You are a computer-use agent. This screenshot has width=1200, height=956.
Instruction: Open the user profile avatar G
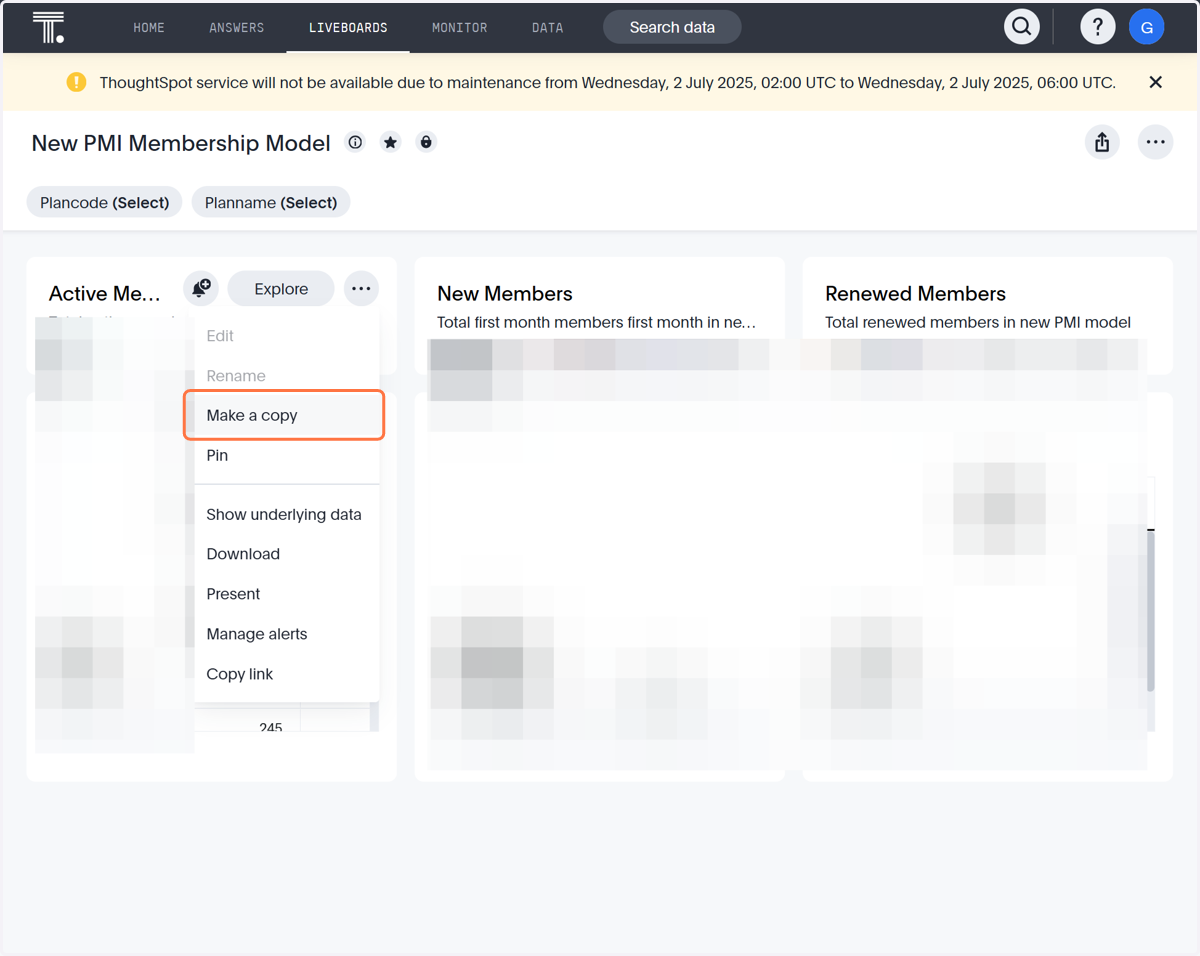coord(1147,27)
